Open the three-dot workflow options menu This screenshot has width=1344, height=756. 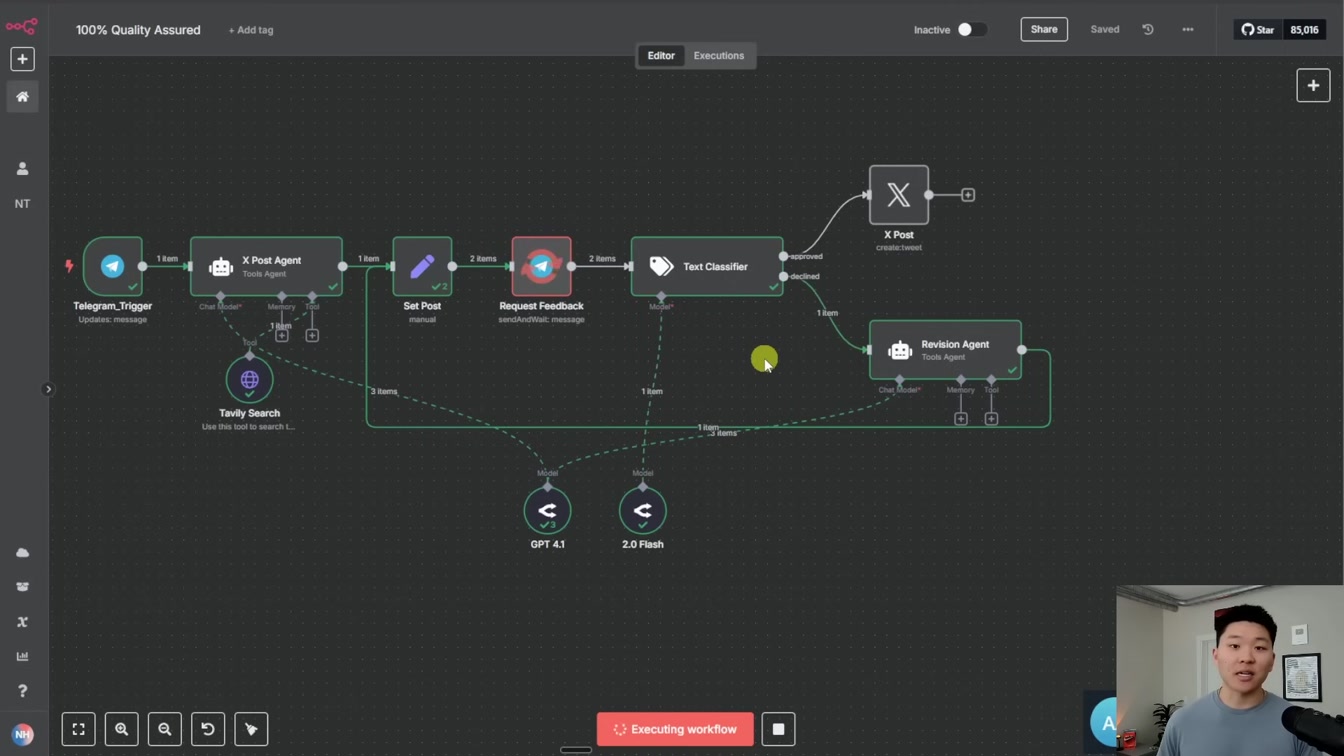click(1188, 30)
